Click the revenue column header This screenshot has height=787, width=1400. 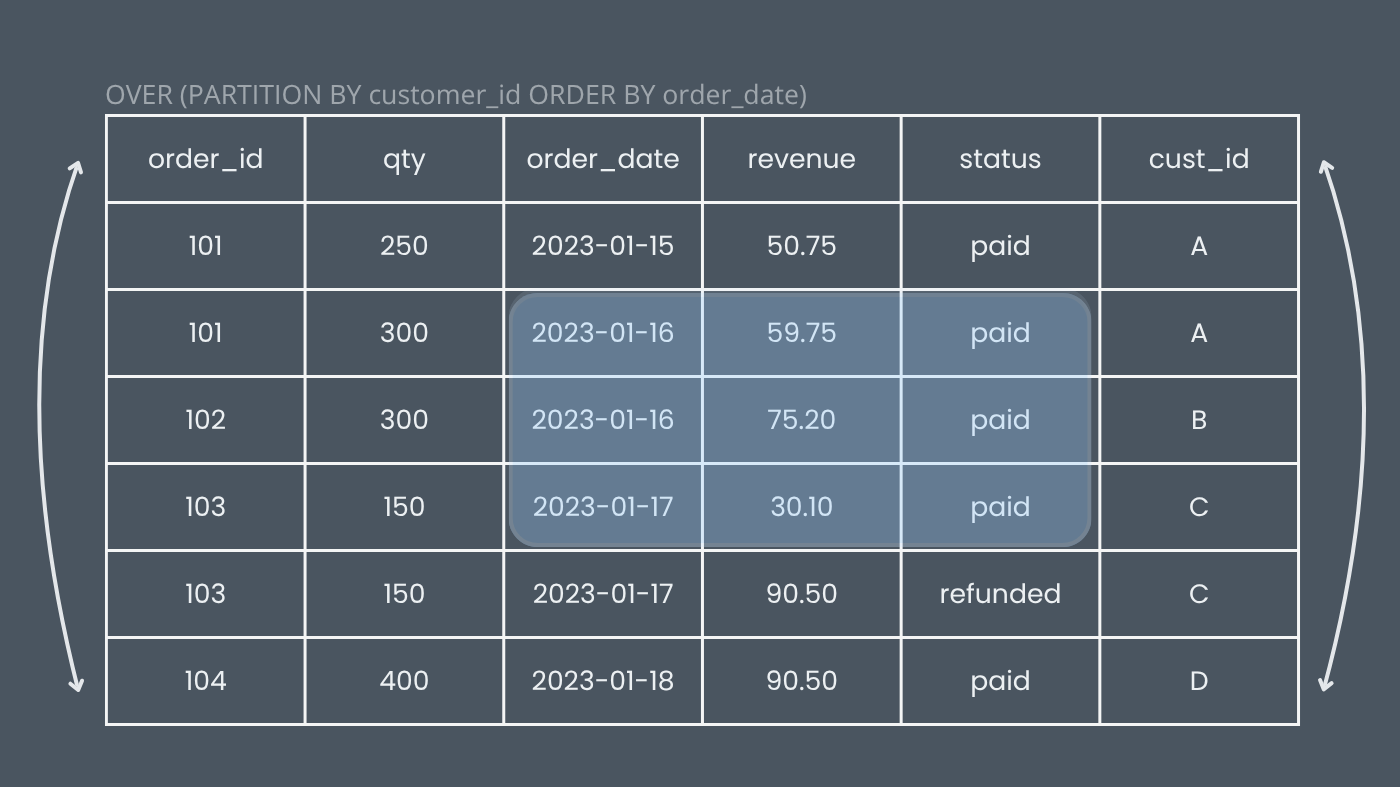(x=801, y=159)
